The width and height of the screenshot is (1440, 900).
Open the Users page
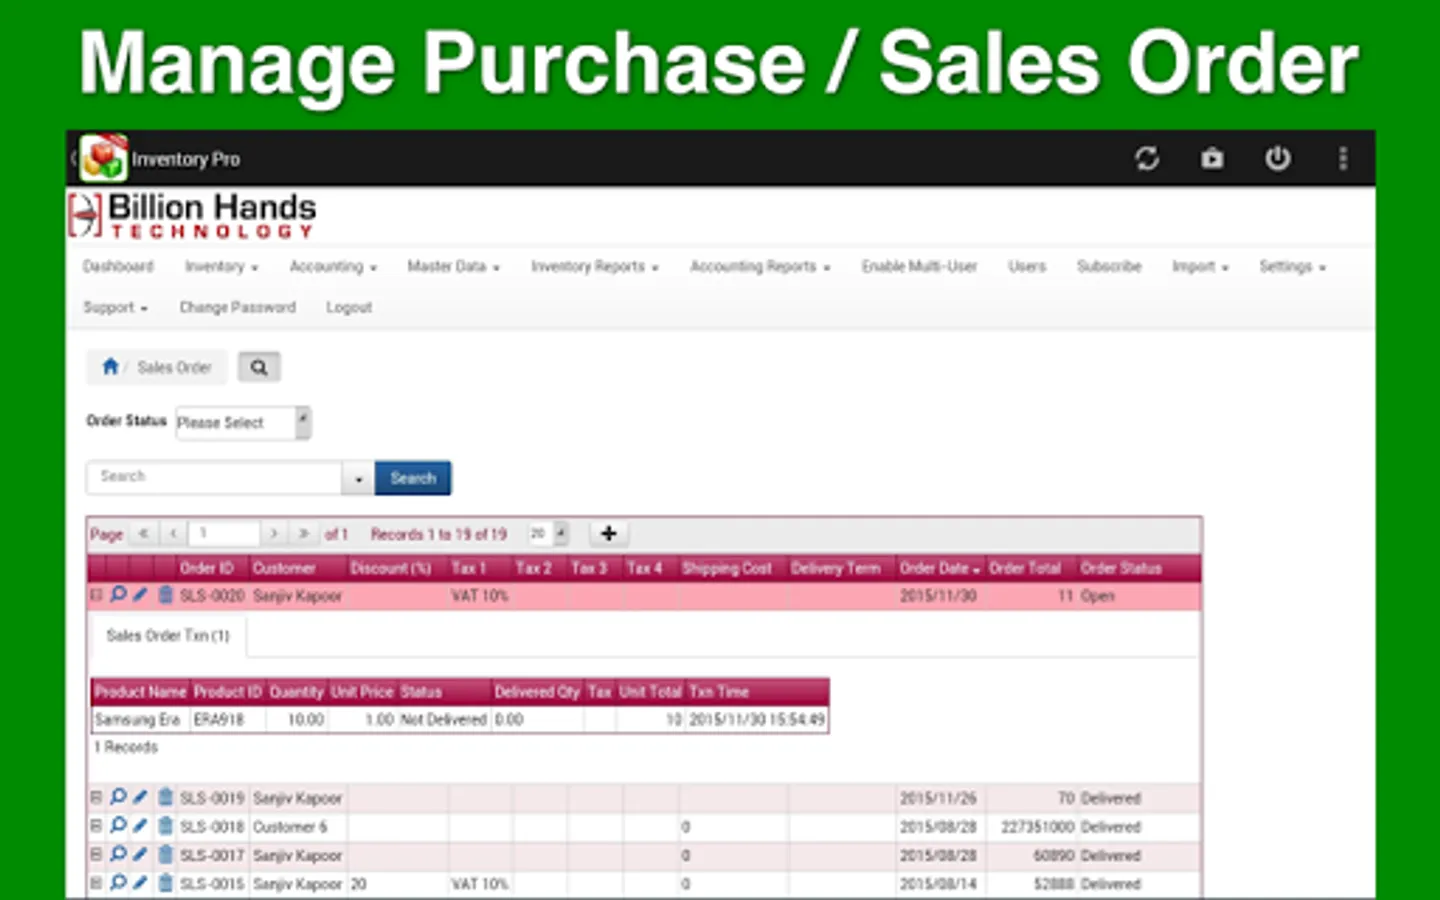point(1027,266)
